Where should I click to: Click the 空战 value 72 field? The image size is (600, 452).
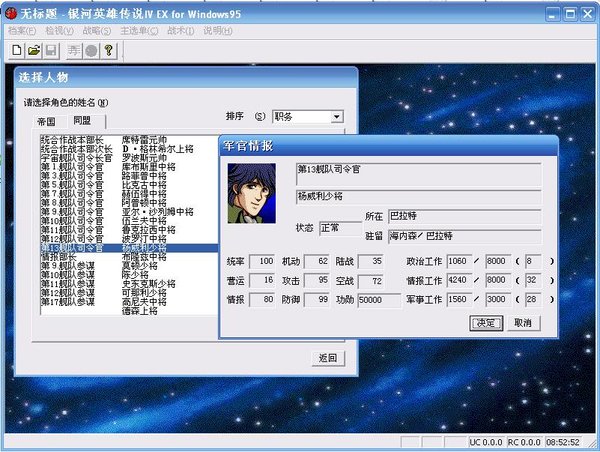[371, 281]
